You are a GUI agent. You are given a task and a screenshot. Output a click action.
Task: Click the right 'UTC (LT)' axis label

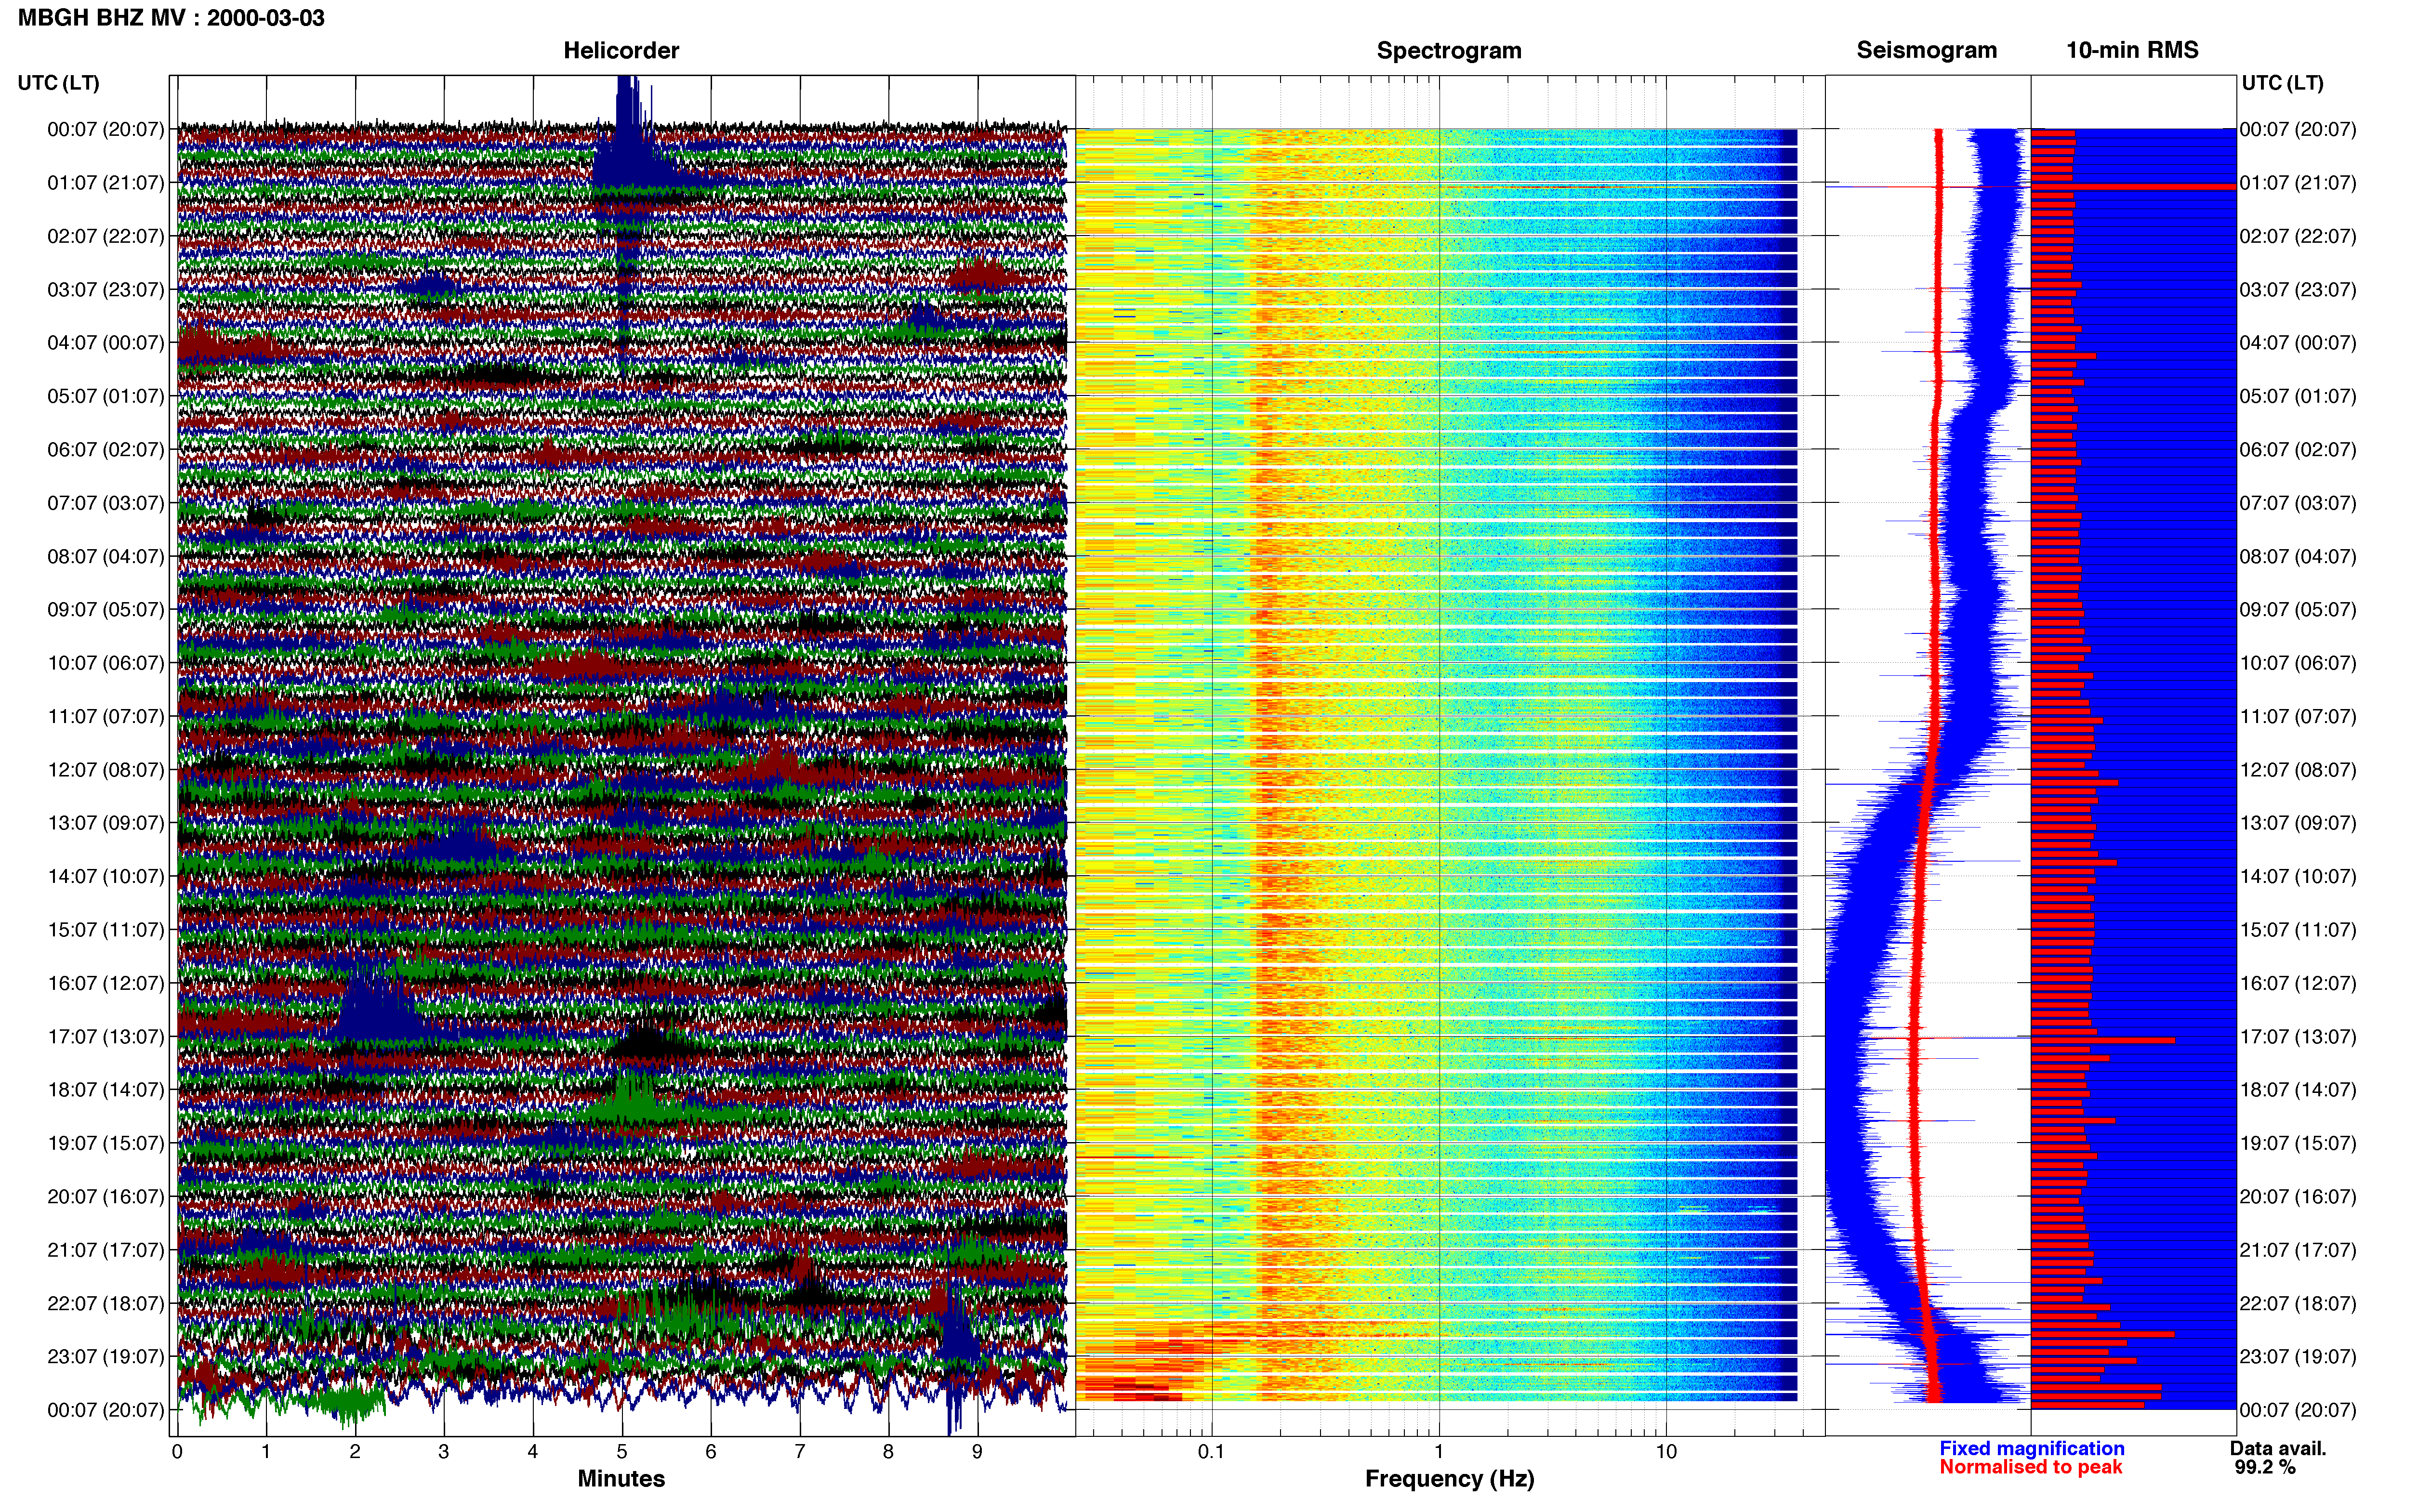[x=2282, y=83]
